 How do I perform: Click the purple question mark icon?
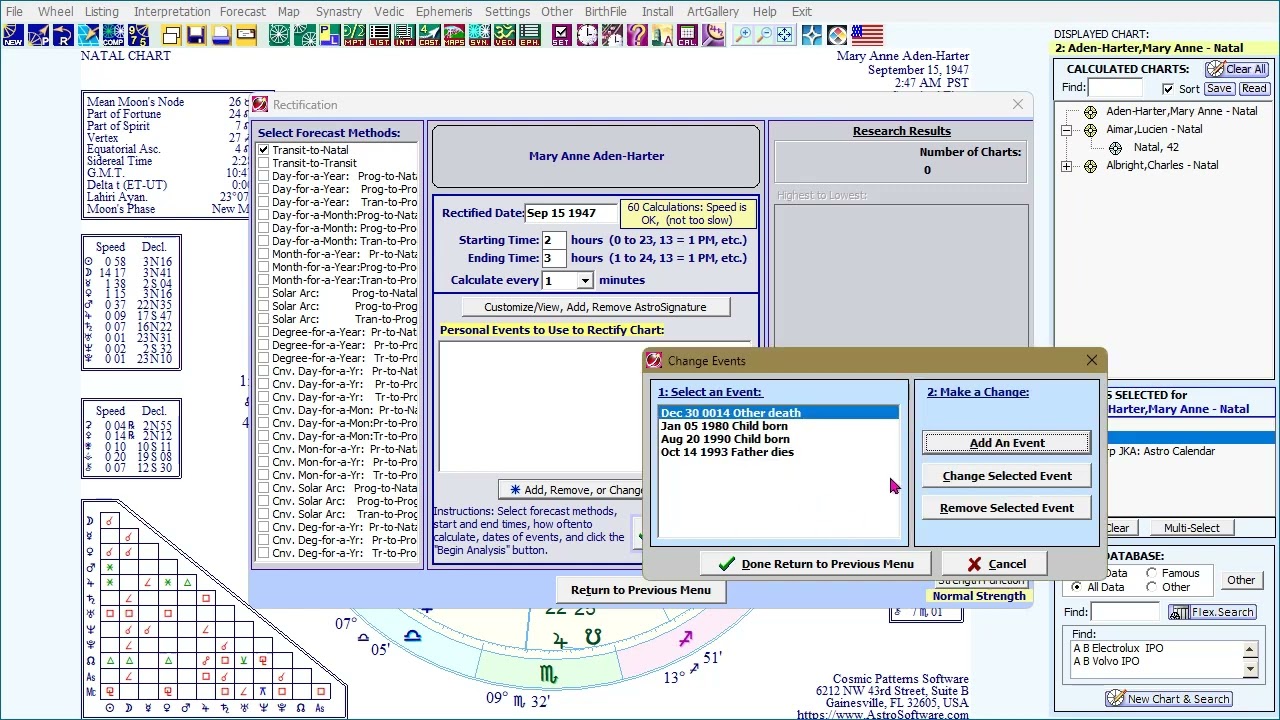click(637, 36)
